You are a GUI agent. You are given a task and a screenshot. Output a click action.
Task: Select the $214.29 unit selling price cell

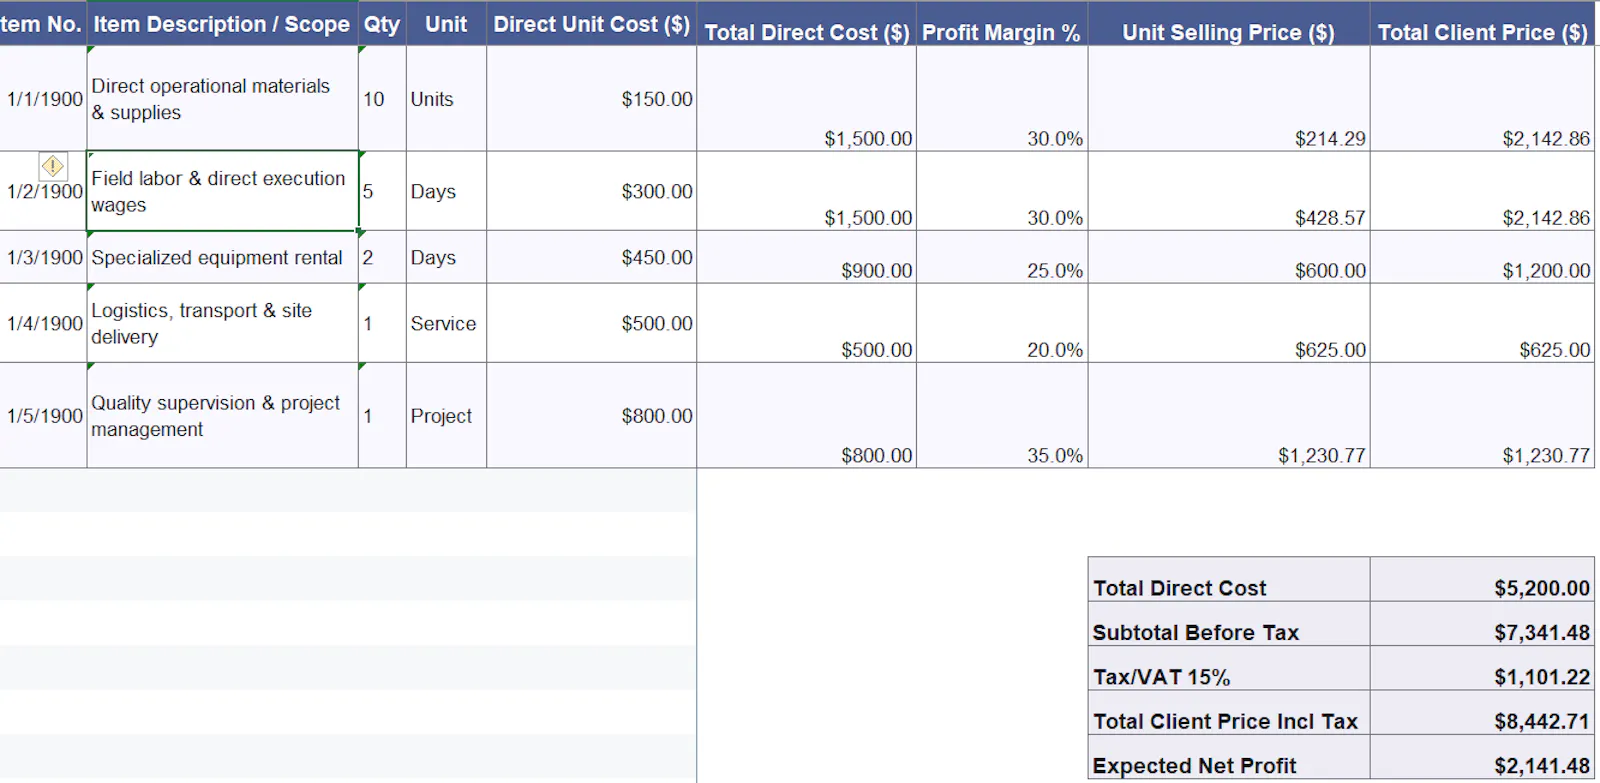point(1229,99)
